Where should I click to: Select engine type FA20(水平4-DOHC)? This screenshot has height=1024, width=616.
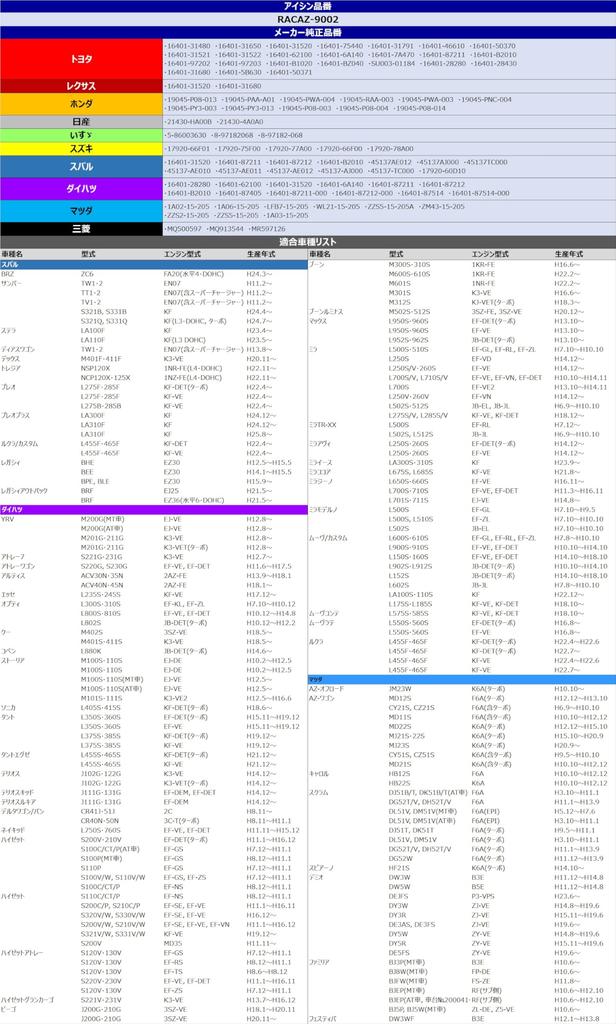coord(193,274)
